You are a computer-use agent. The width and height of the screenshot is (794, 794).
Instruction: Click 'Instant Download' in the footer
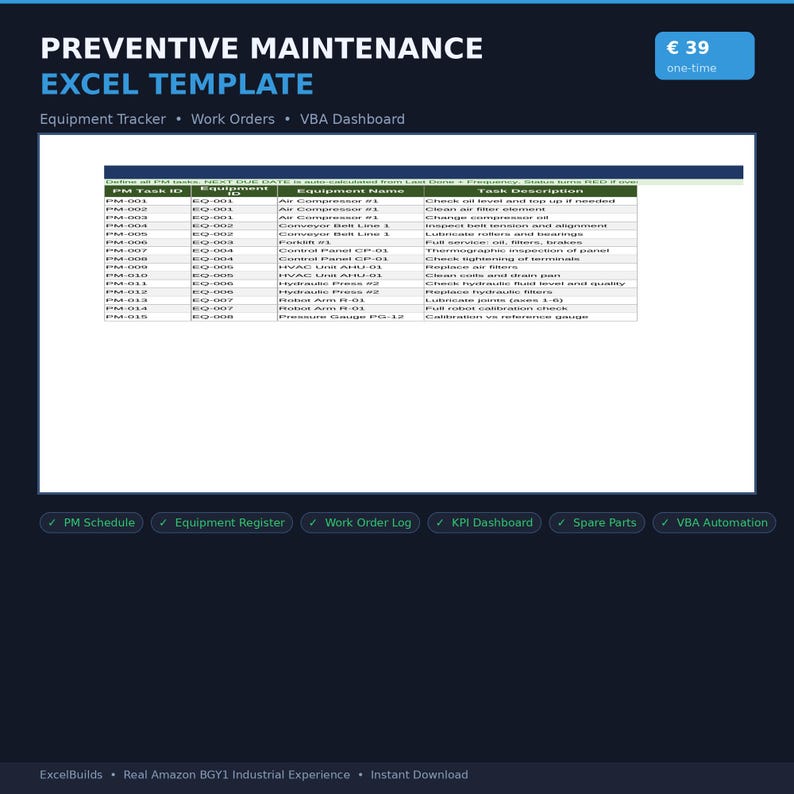(419, 775)
